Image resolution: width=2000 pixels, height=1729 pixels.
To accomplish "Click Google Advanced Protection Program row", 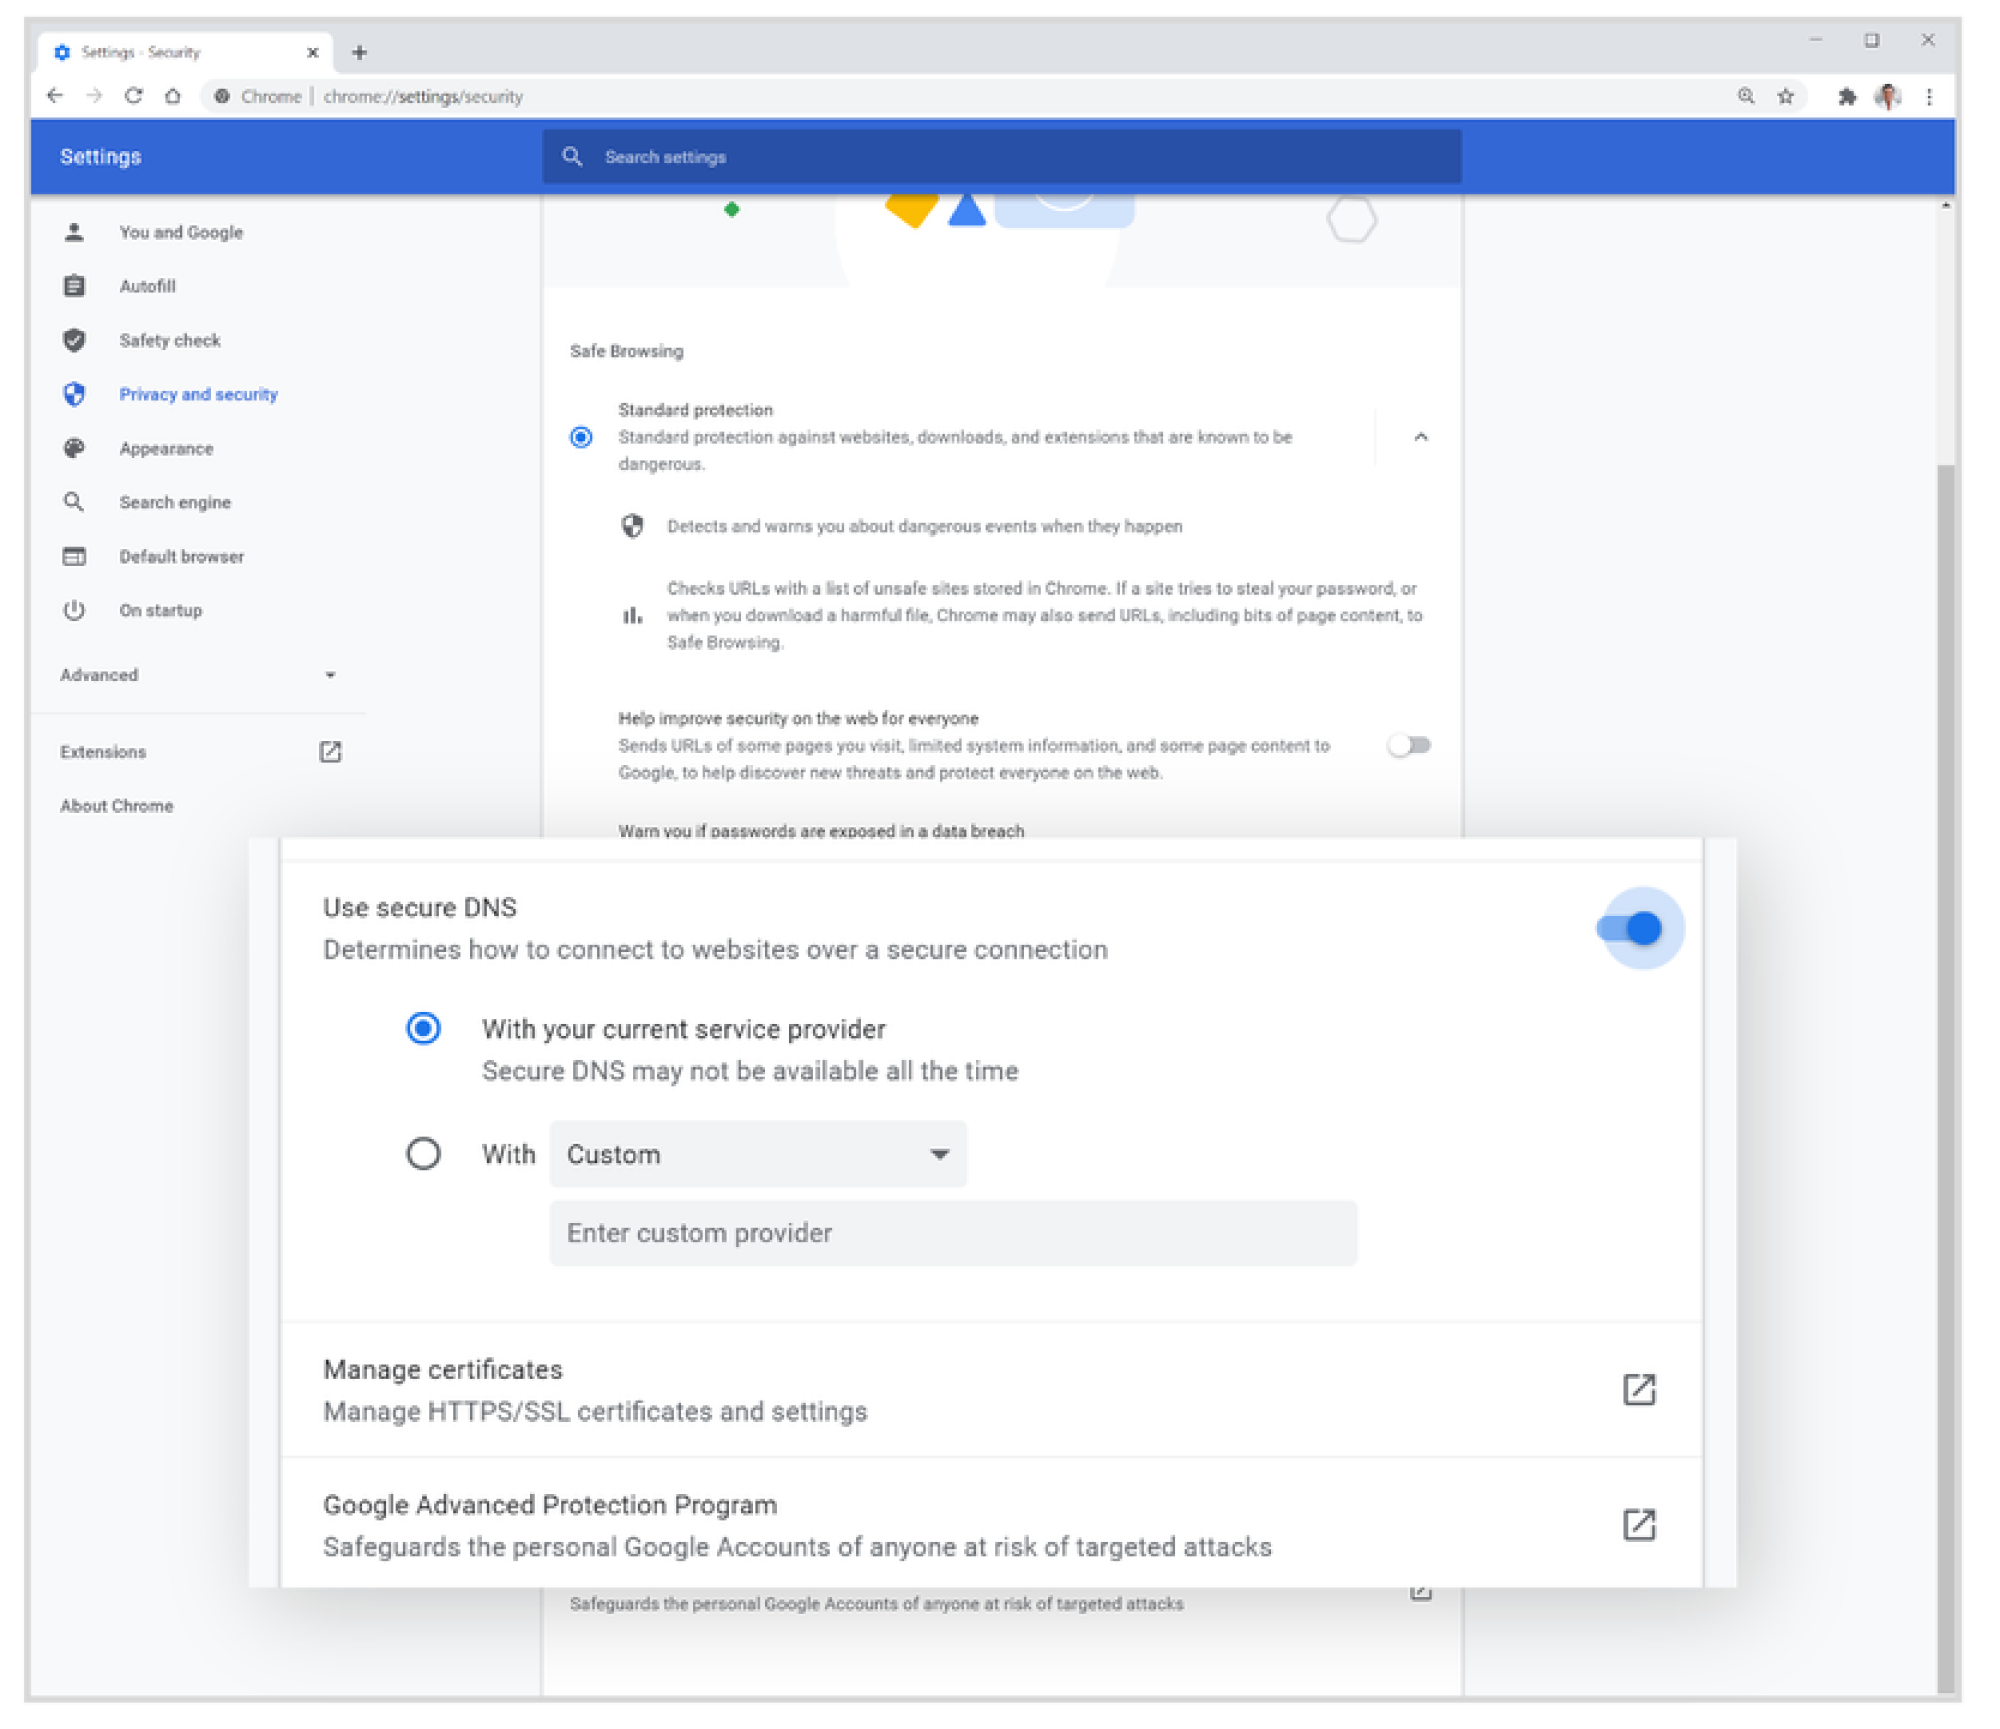I will tap(991, 1524).
